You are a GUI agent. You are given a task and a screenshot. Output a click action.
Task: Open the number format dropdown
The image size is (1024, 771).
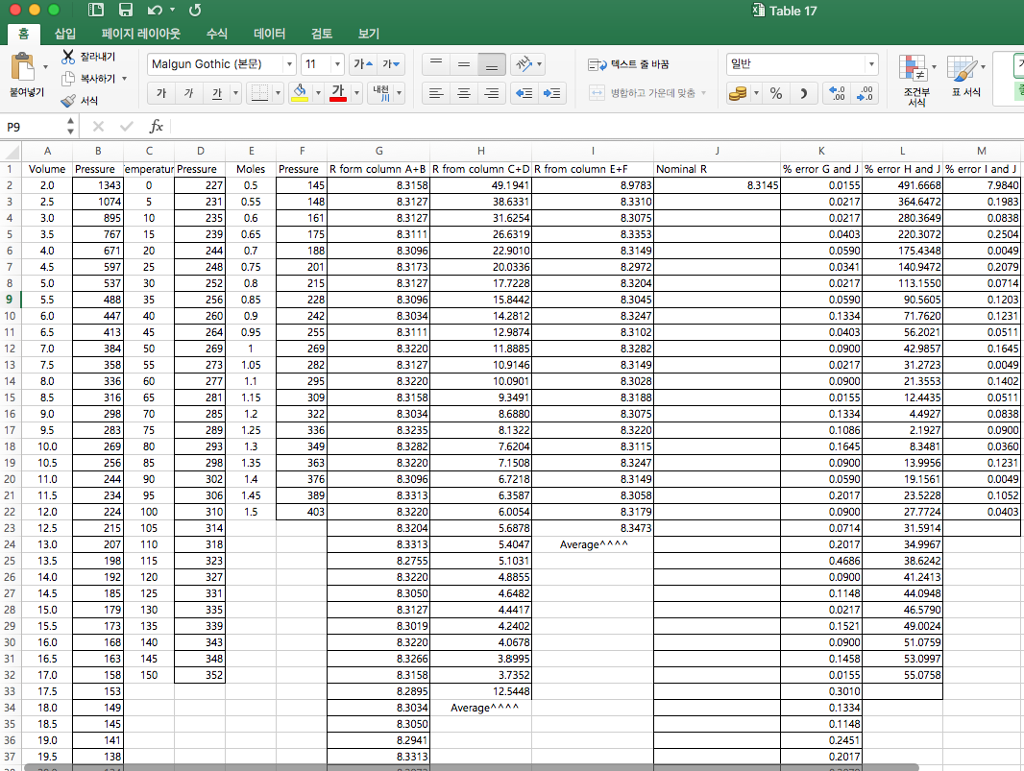871,64
